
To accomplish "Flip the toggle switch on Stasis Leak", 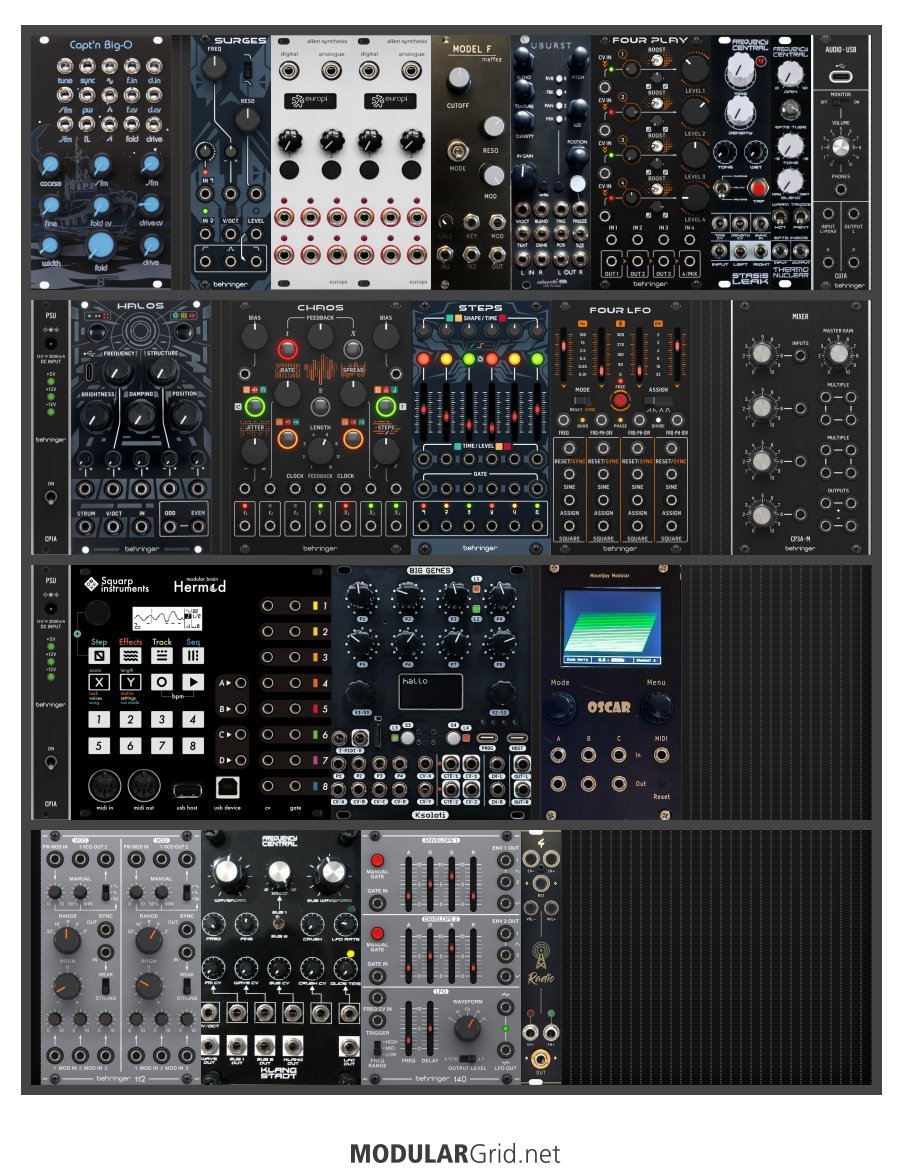I will click(x=723, y=187).
